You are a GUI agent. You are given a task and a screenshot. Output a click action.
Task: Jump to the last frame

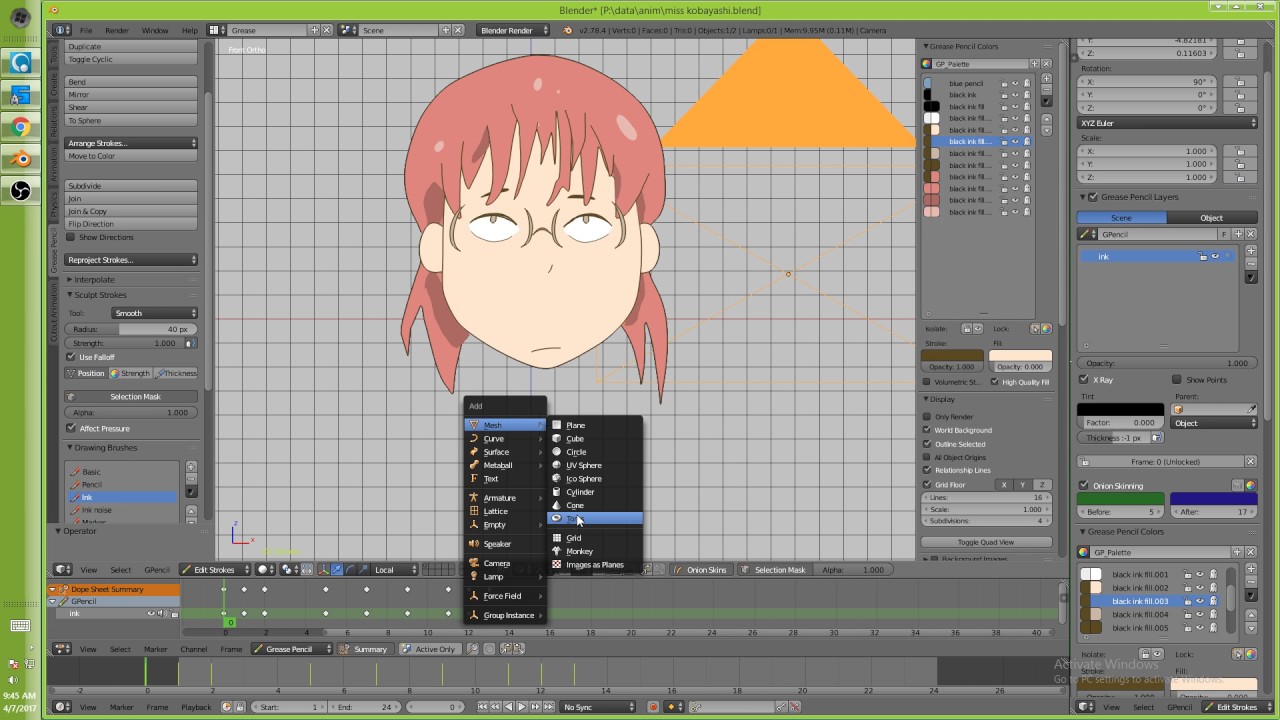(547, 707)
